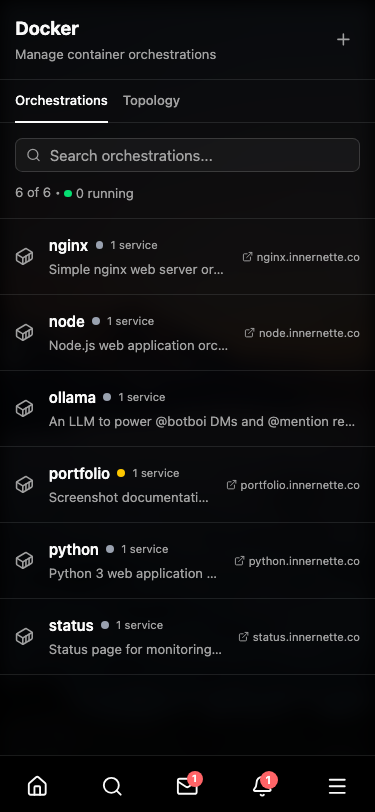
Task: Click the magnifier icon in search field
Action: pyautogui.click(x=34, y=155)
